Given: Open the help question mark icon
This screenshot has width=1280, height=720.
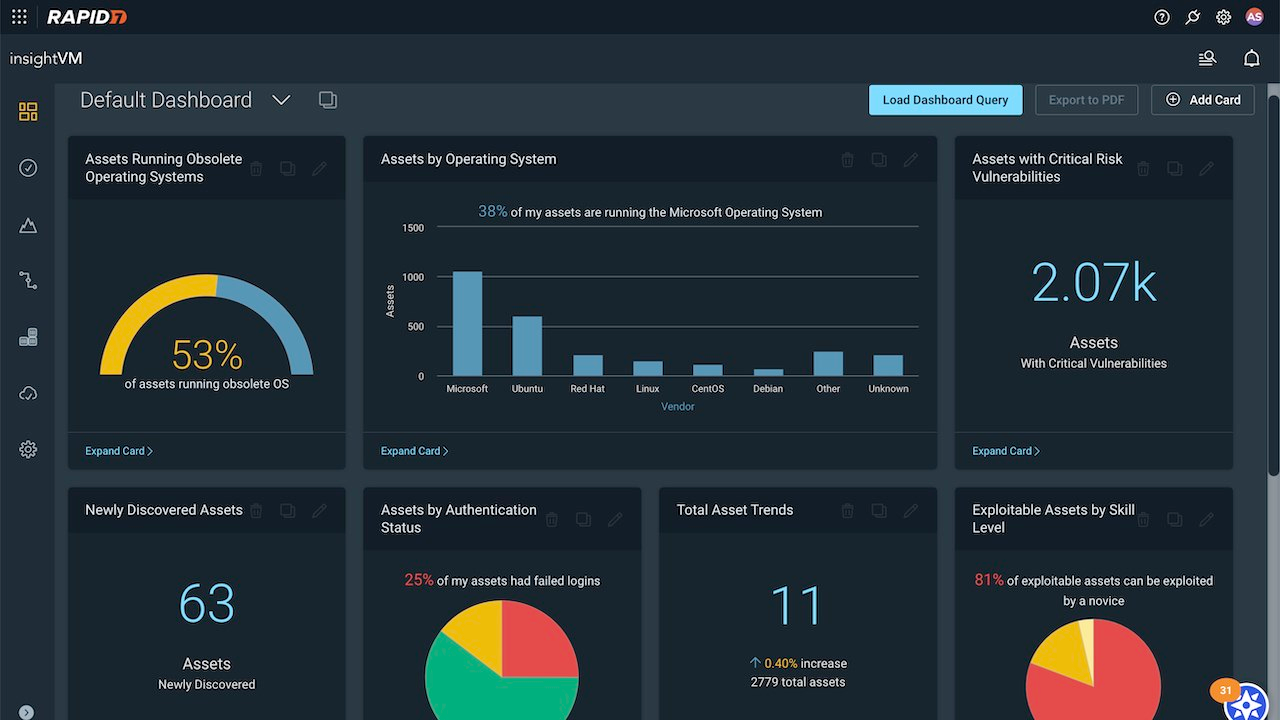Looking at the screenshot, I should pyautogui.click(x=1162, y=17).
